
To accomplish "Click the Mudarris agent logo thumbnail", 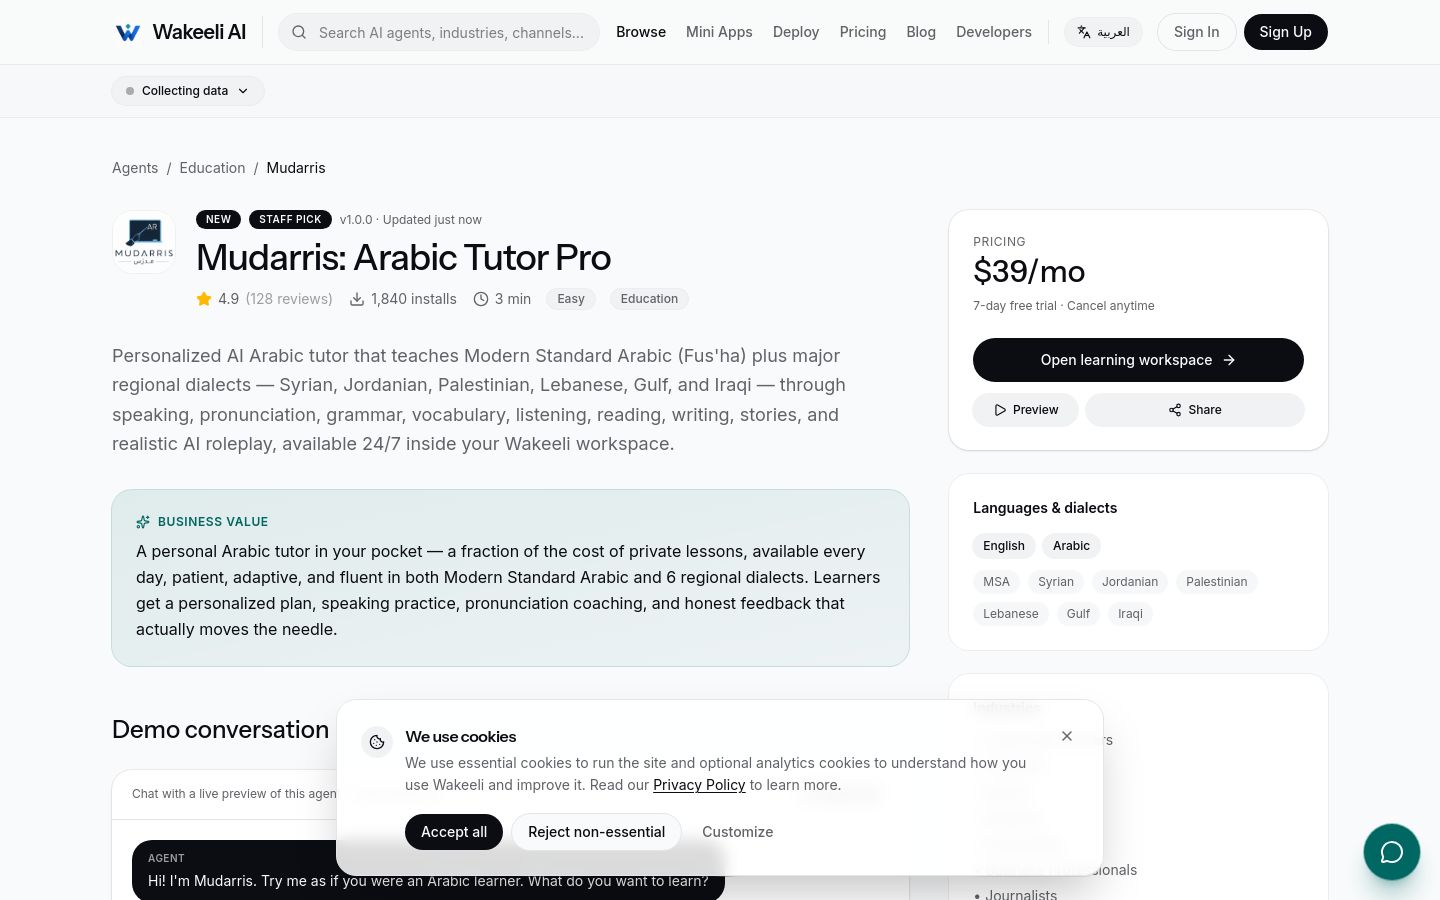I will [x=144, y=242].
